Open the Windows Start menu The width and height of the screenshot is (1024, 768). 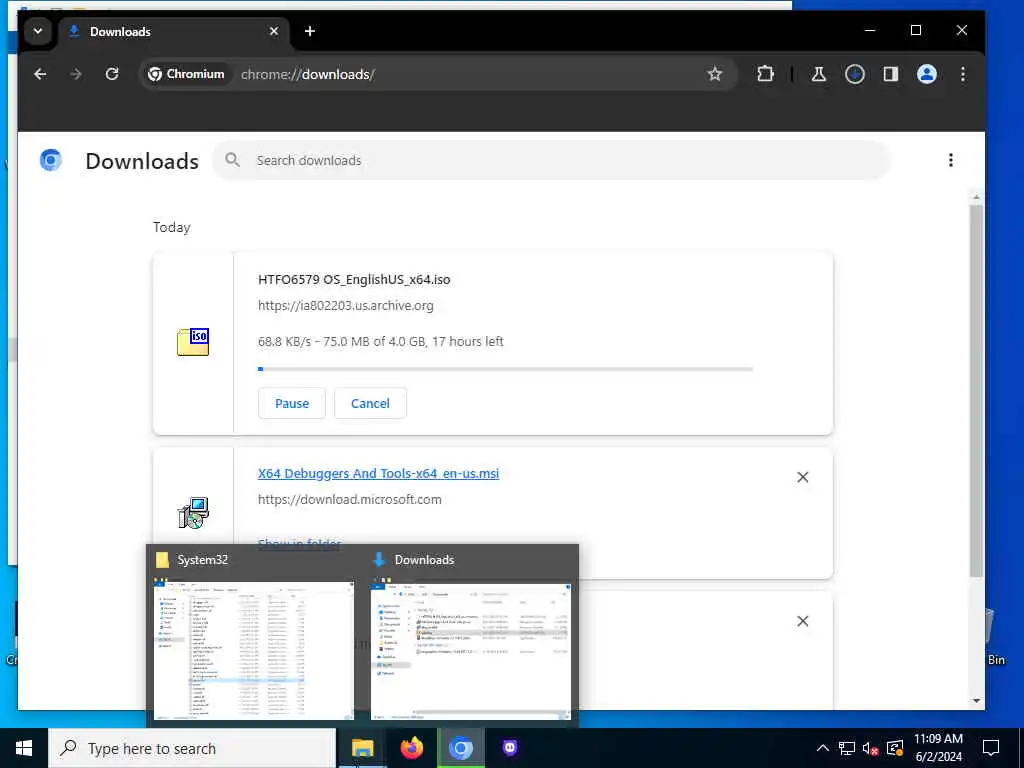pos(24,748)
